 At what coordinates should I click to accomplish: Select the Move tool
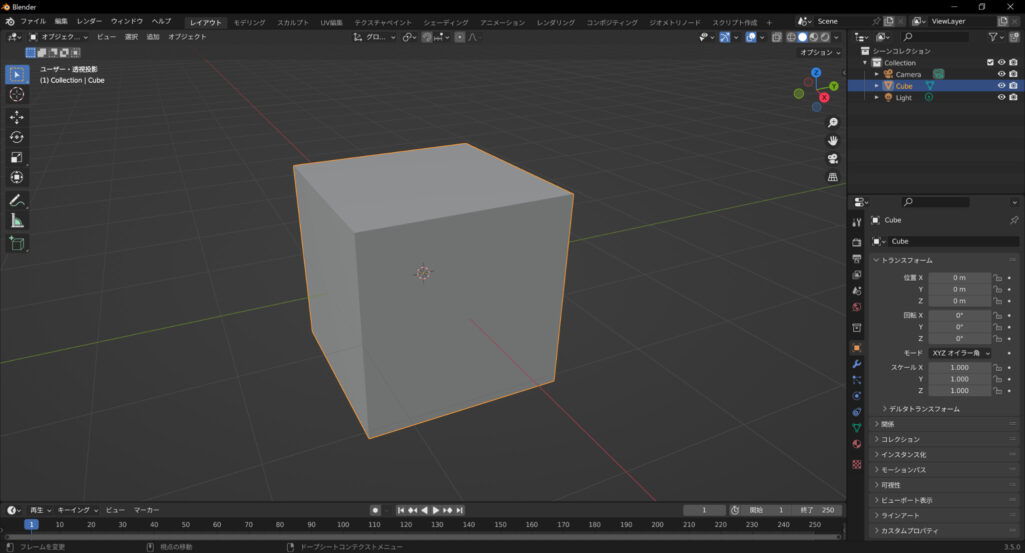[17, 118]
